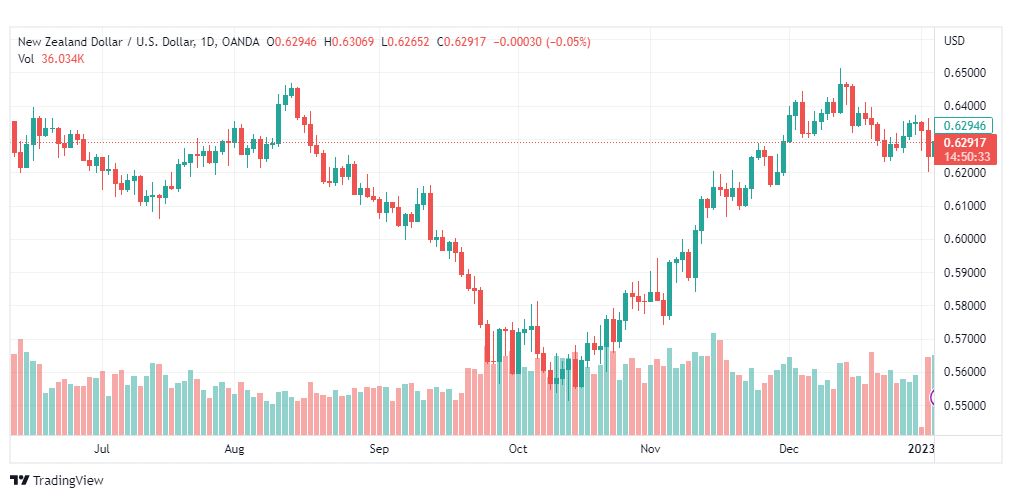
Task: Open the TradingView text link
Action: [x=68, y=481]
